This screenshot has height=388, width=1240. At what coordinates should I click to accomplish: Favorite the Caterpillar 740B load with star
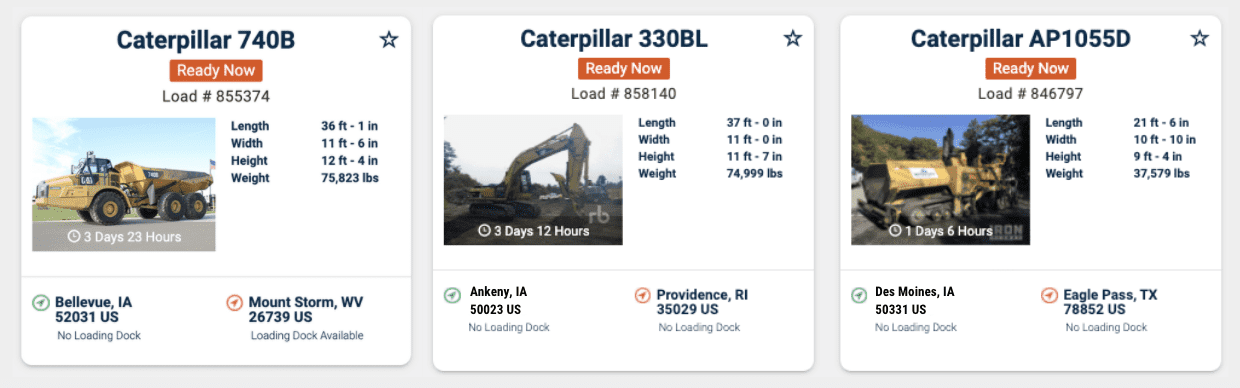(x=389, y=39)
